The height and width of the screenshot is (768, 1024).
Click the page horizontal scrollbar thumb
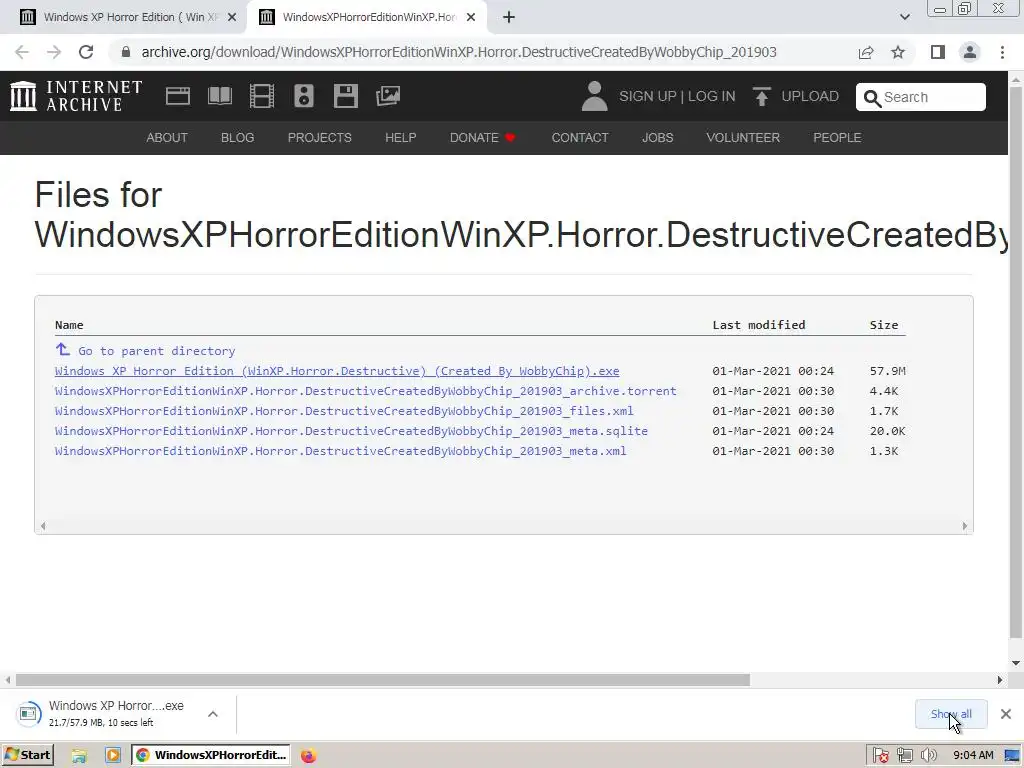pos(383,680)
